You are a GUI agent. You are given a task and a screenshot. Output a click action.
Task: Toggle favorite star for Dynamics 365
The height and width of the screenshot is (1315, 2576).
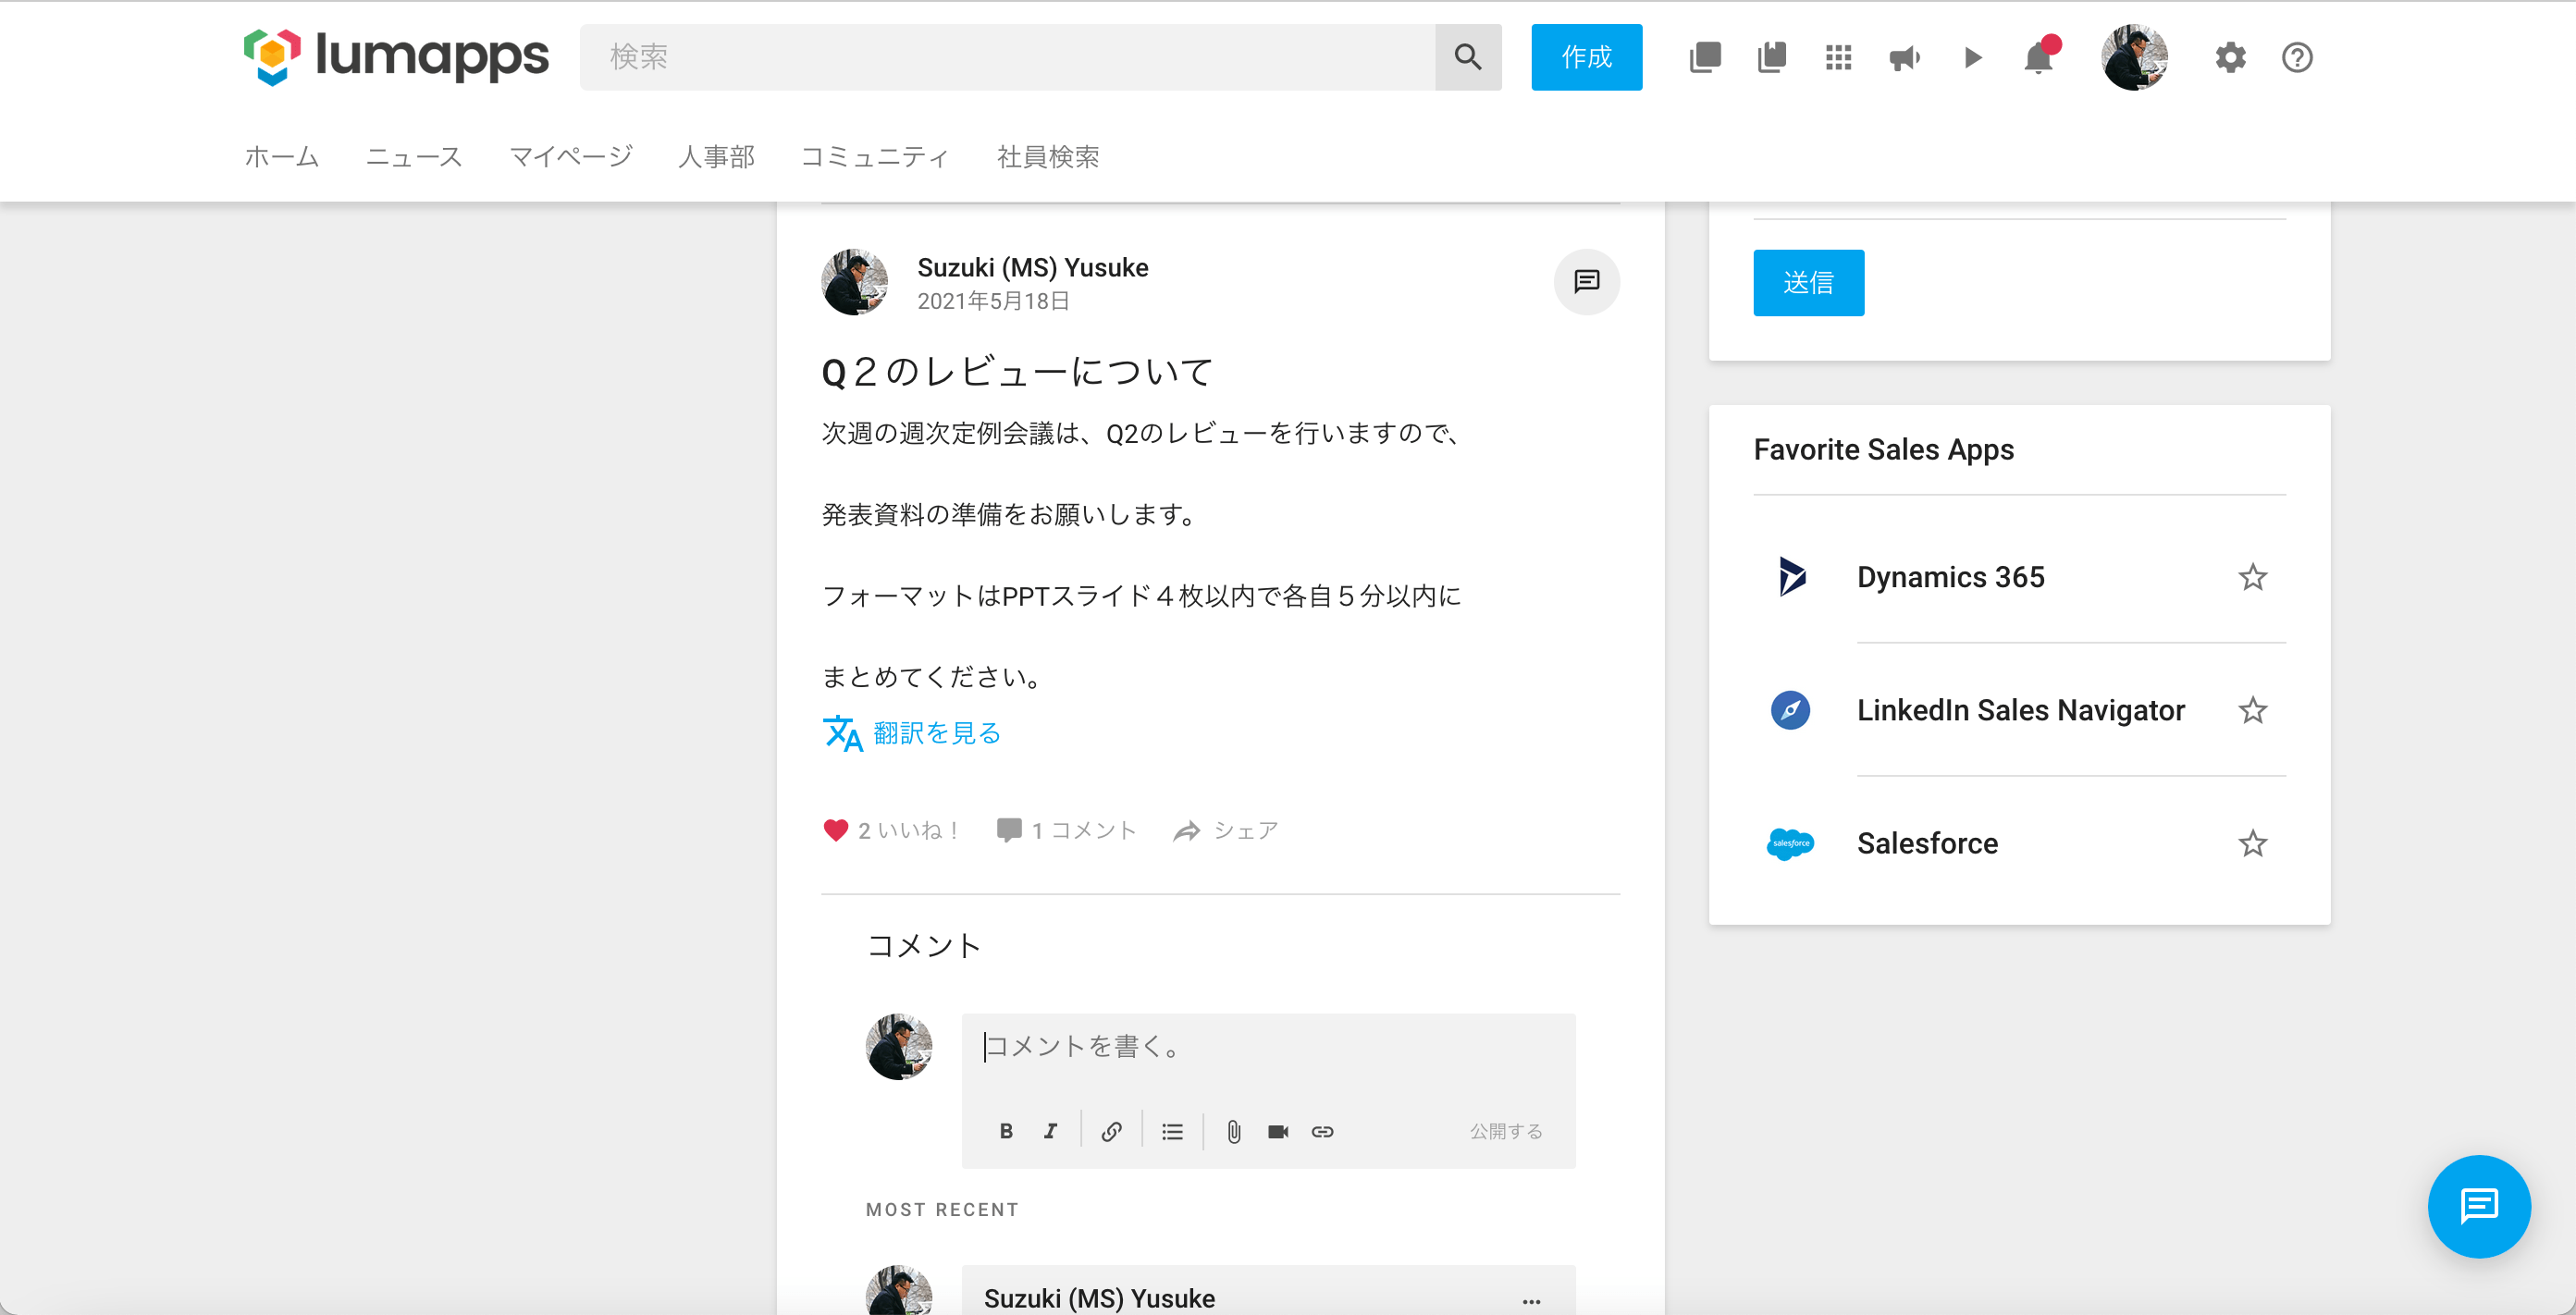[x=2252, y=577]
